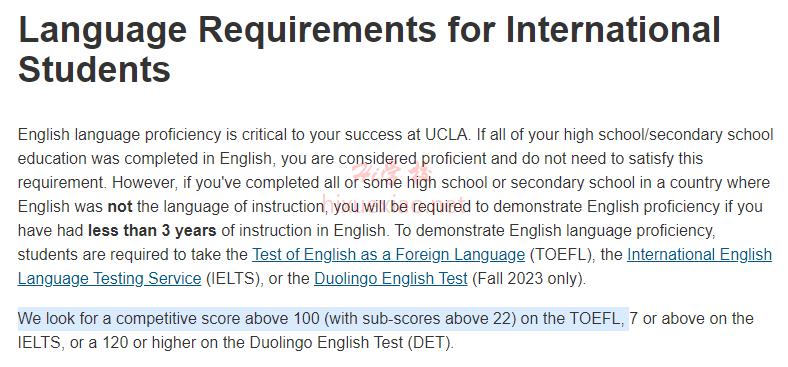Click the International English Language Testing Service link
Screen dimensions: 788x367
(699, 254)
